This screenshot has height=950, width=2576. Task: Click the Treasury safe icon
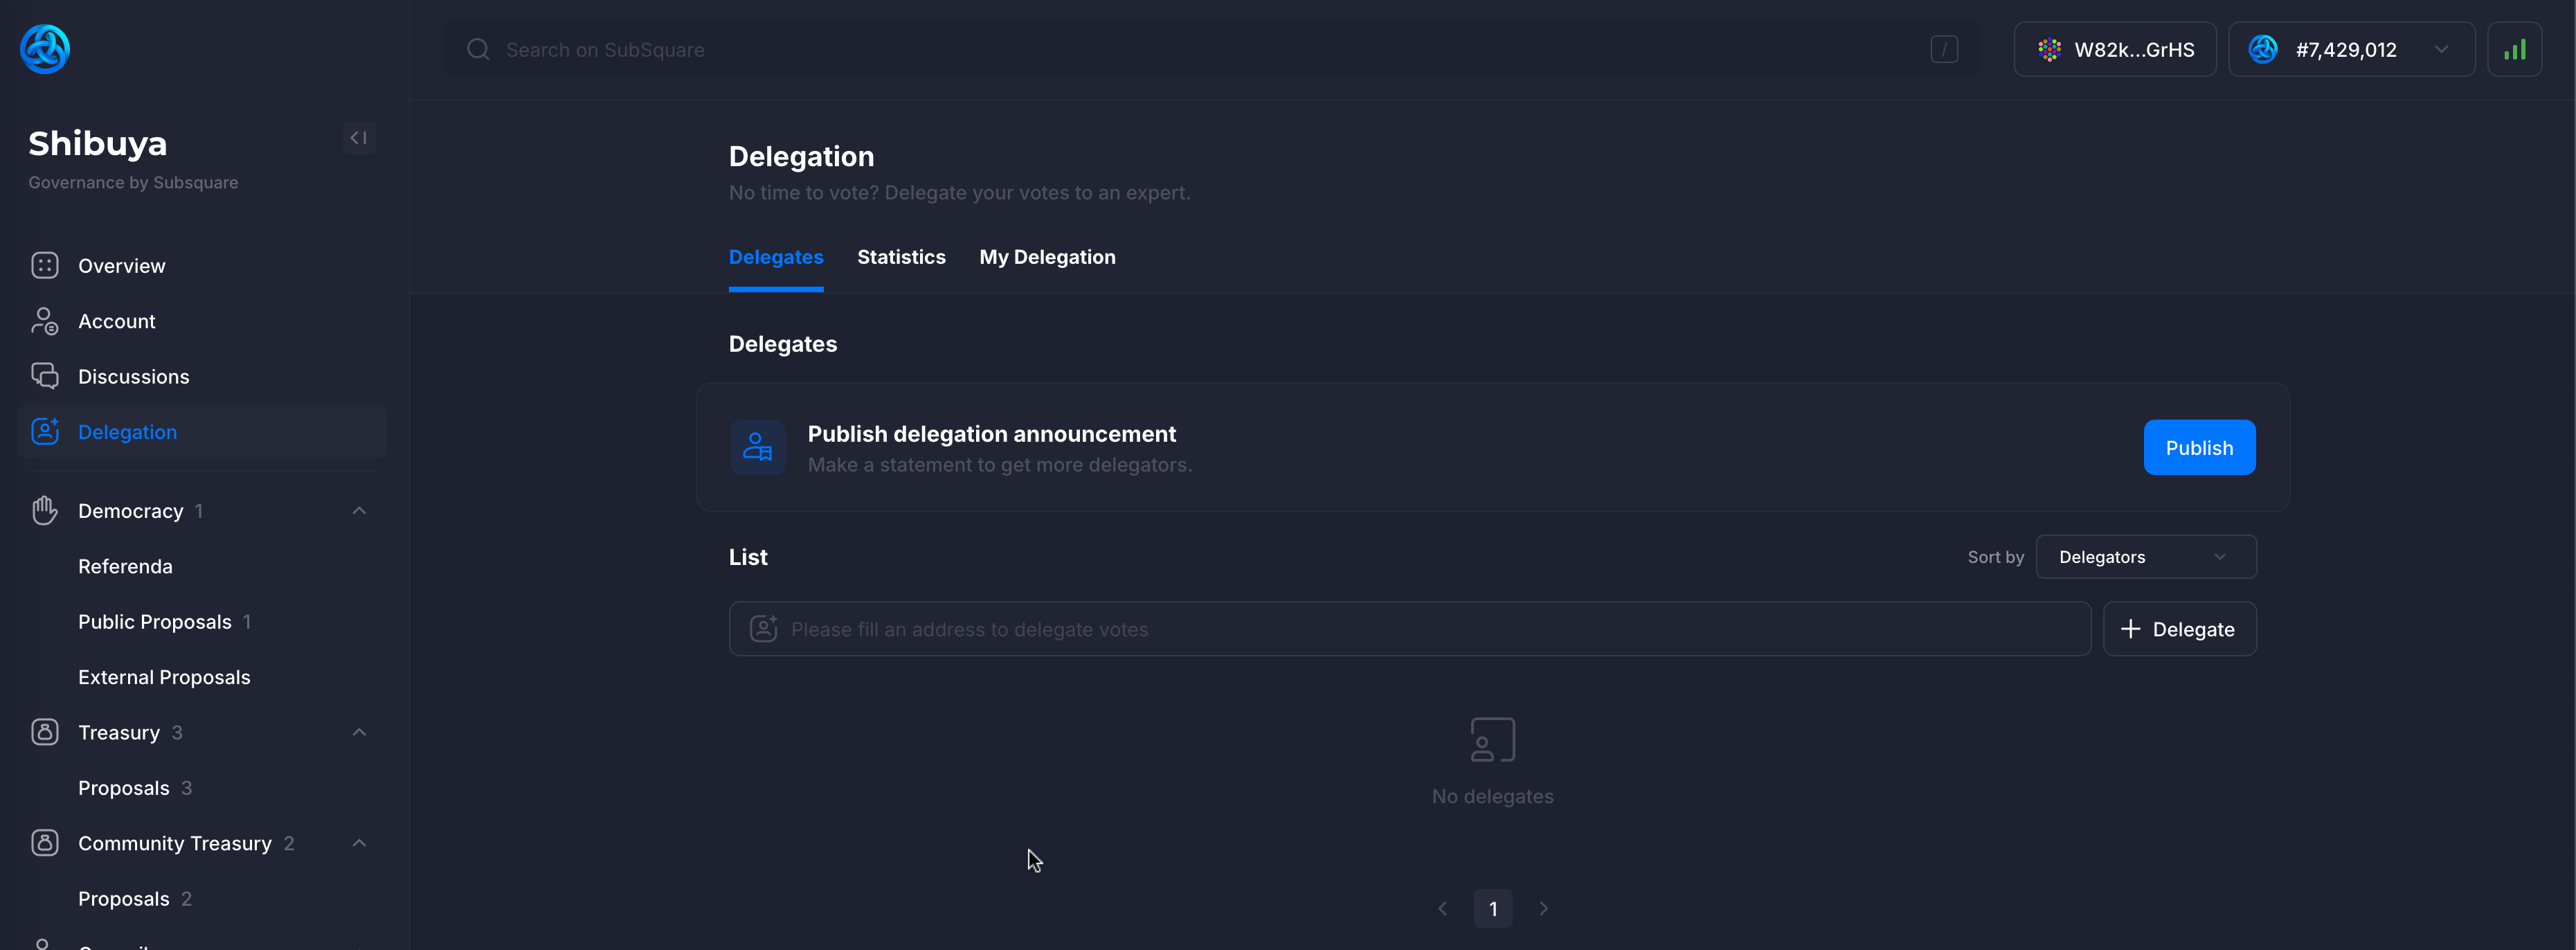point(45,732)
